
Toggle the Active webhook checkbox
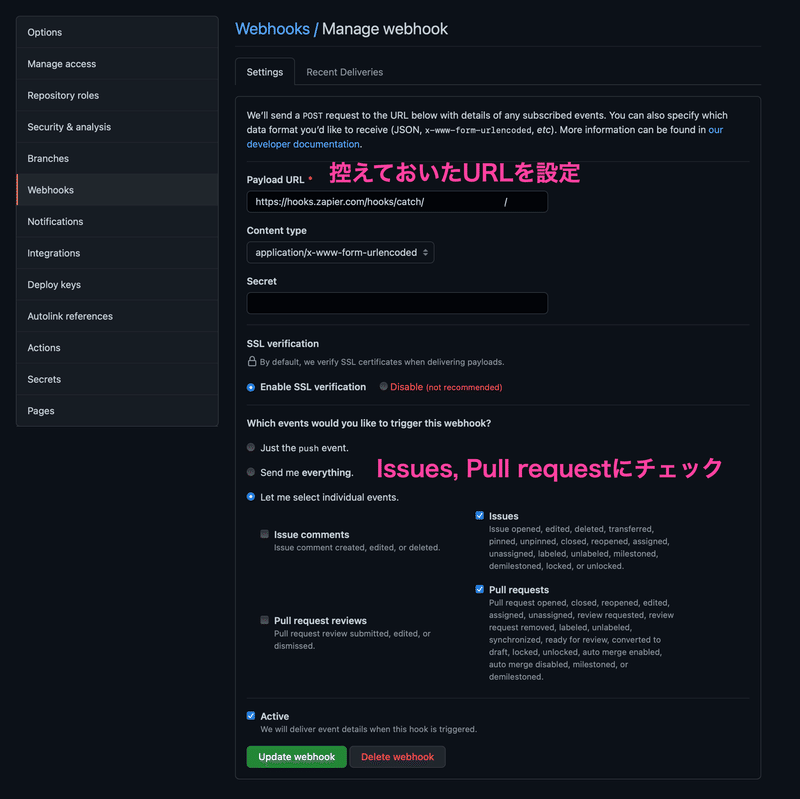(251, 715)
